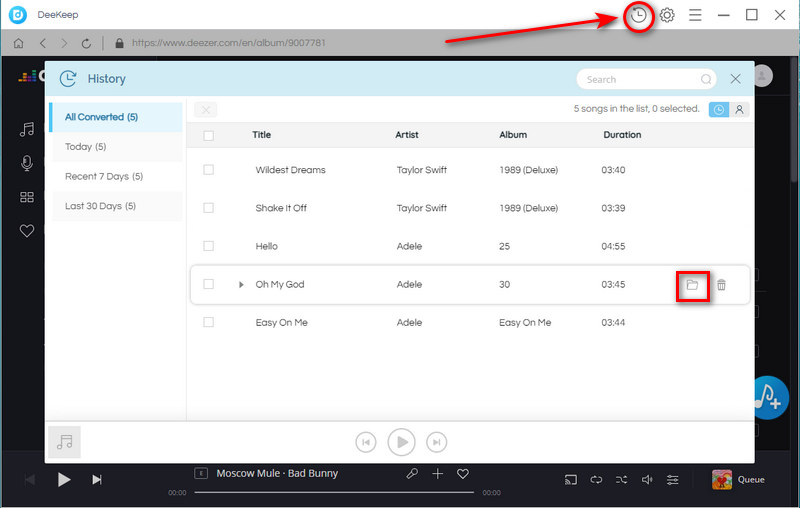The height and width of the screenshot is (508, 800).
Task: Open the Queue button with album art
Action: 738,479
